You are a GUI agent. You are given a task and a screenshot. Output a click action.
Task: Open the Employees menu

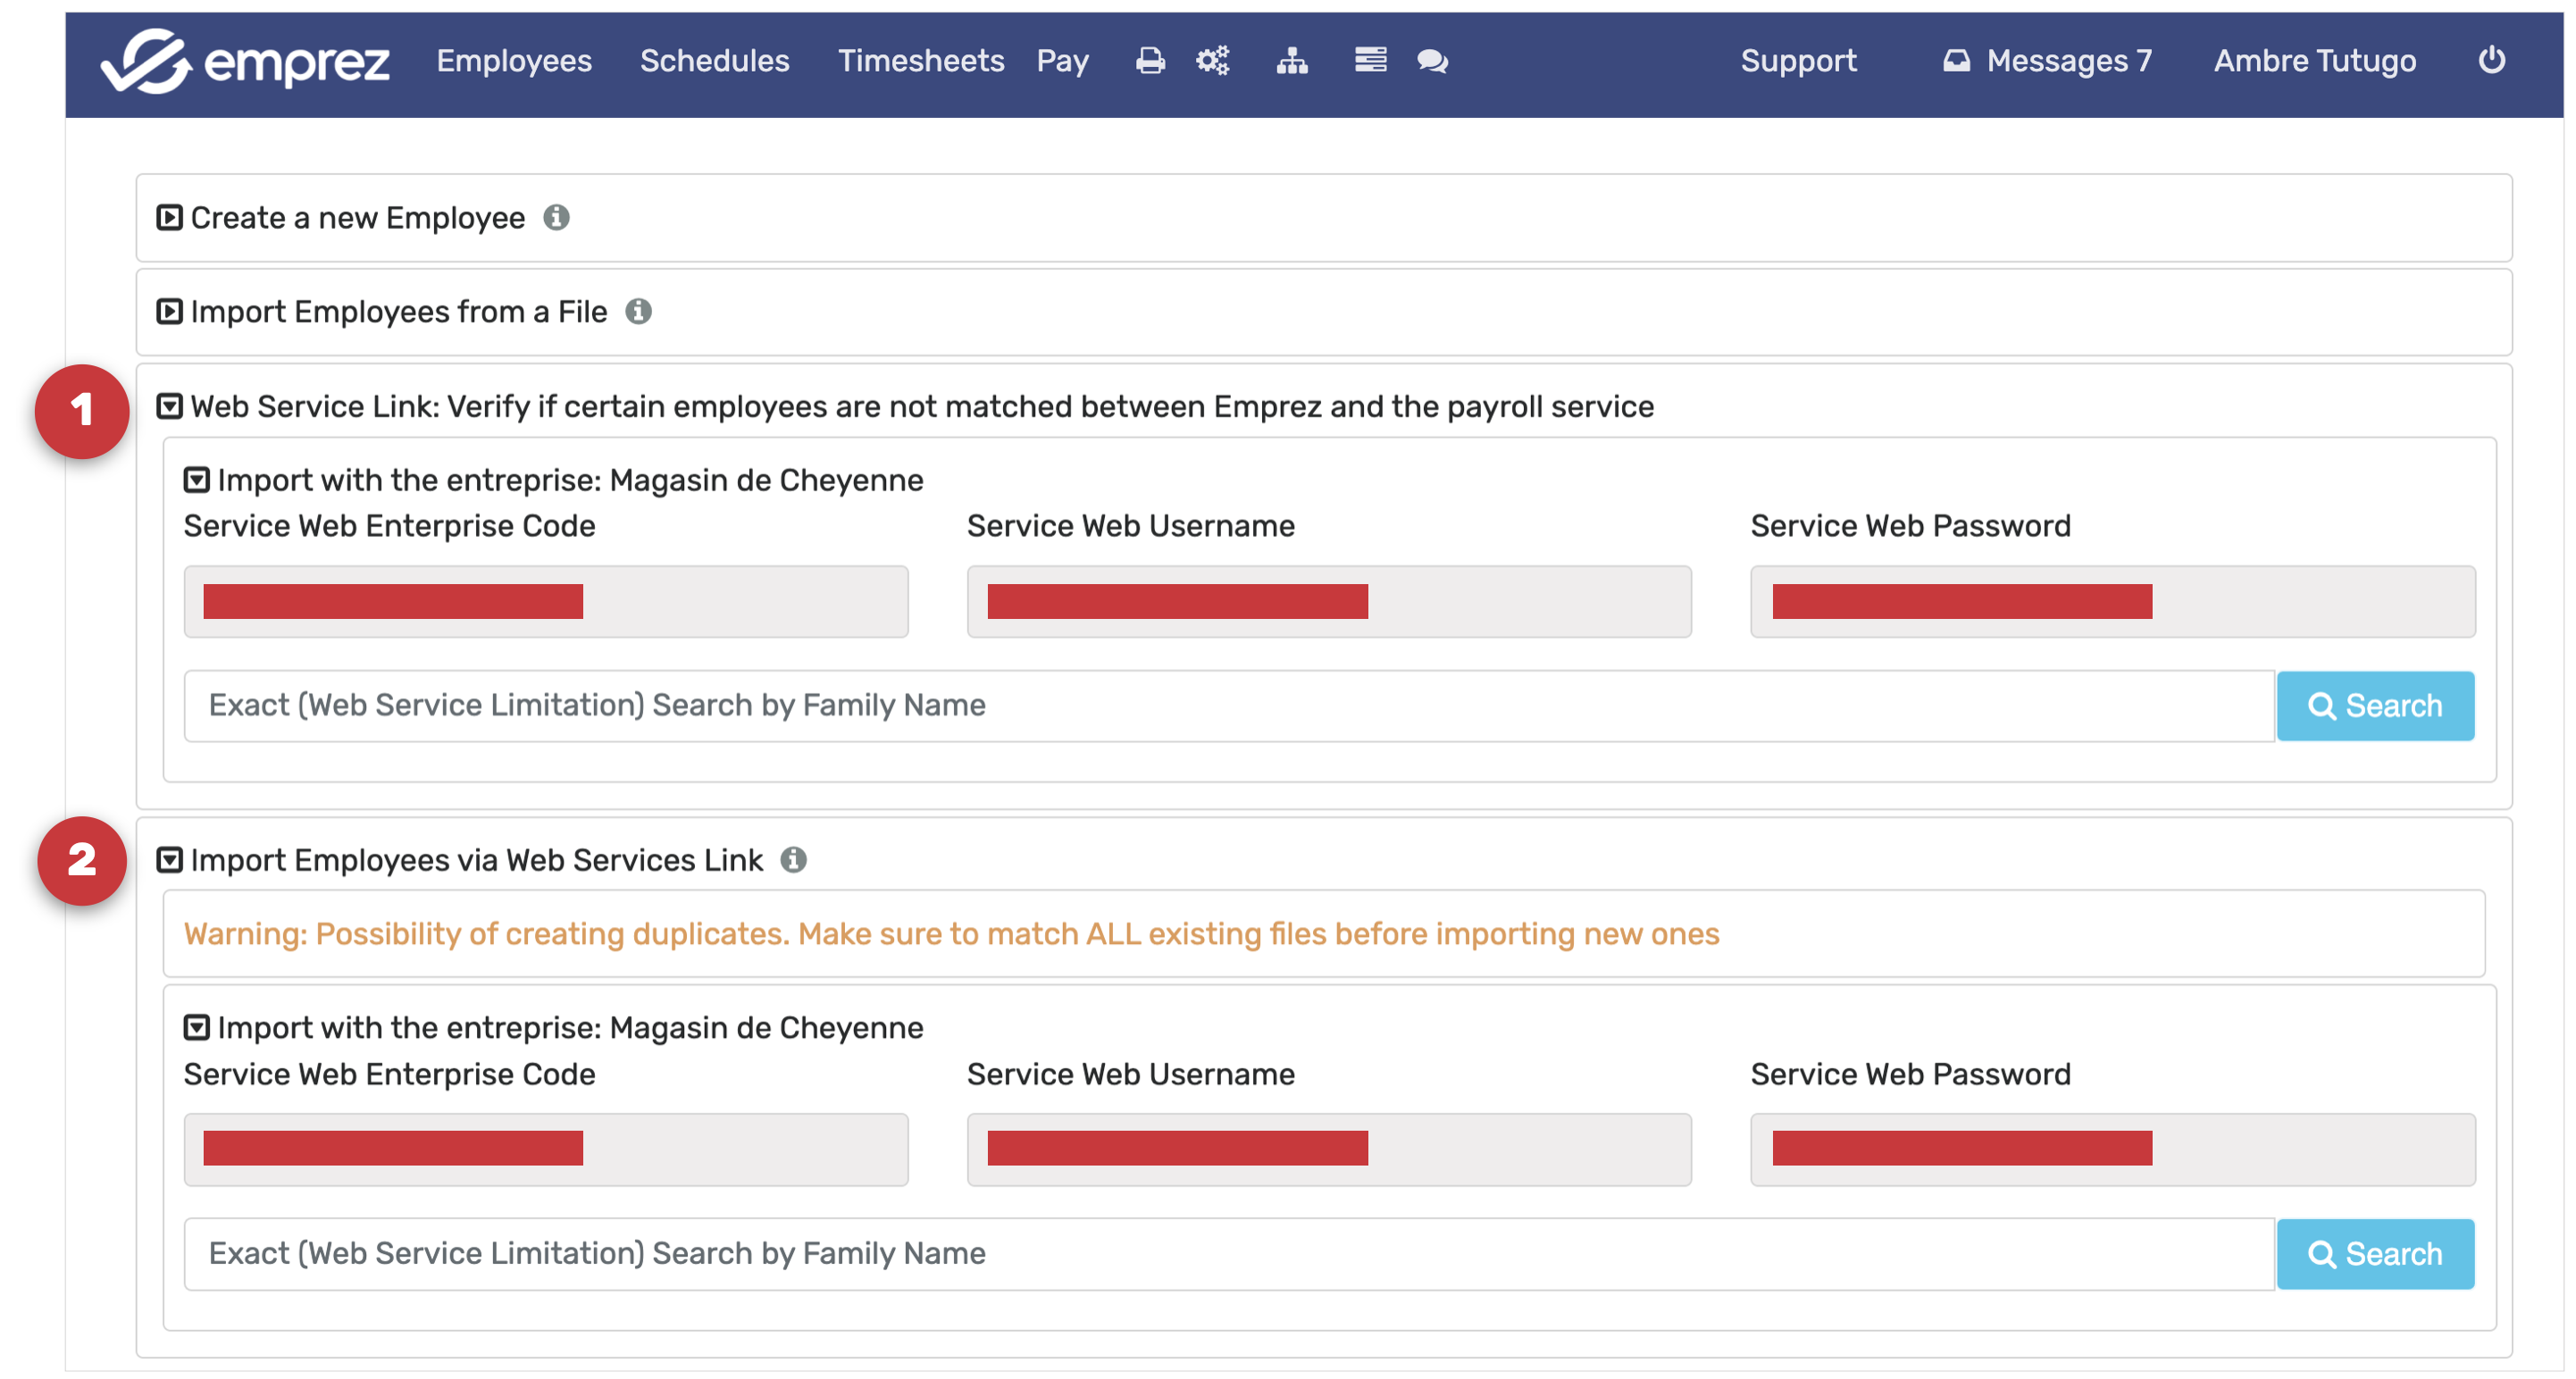pyautogui.click(x=514, y=62)
